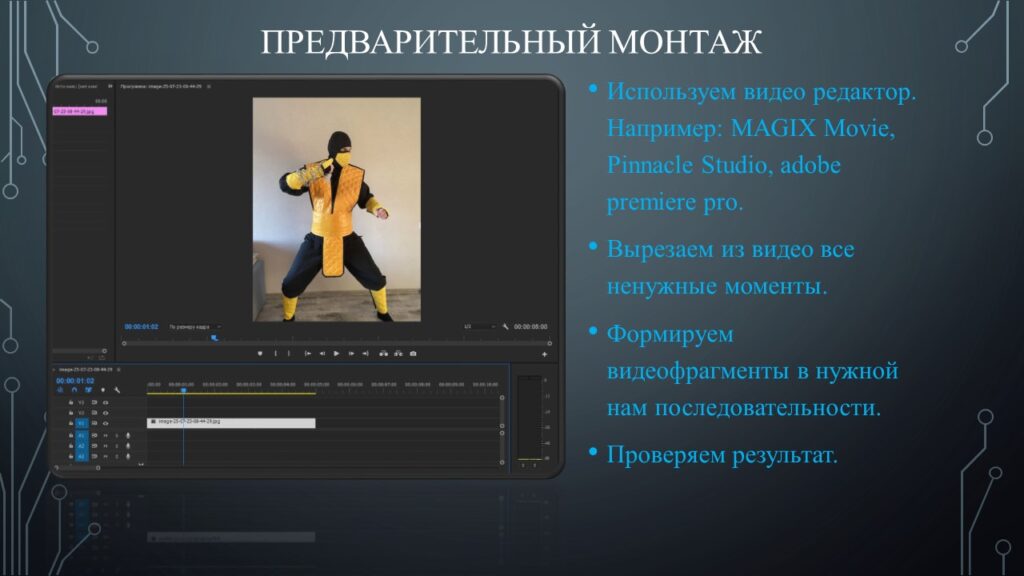The width and height of the screenshot is (1024, 576).
Task: Mark In point in program monitor
Action: (275, 353)
